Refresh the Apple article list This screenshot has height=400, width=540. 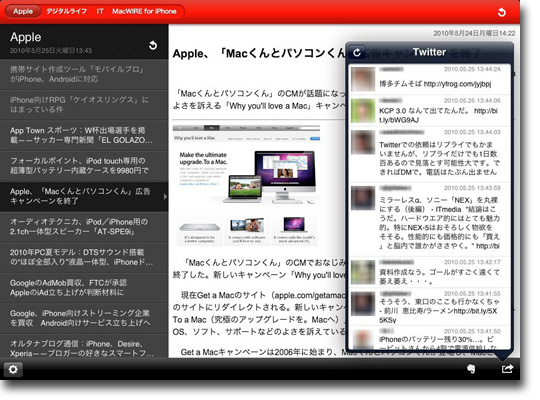pos(153,45)
